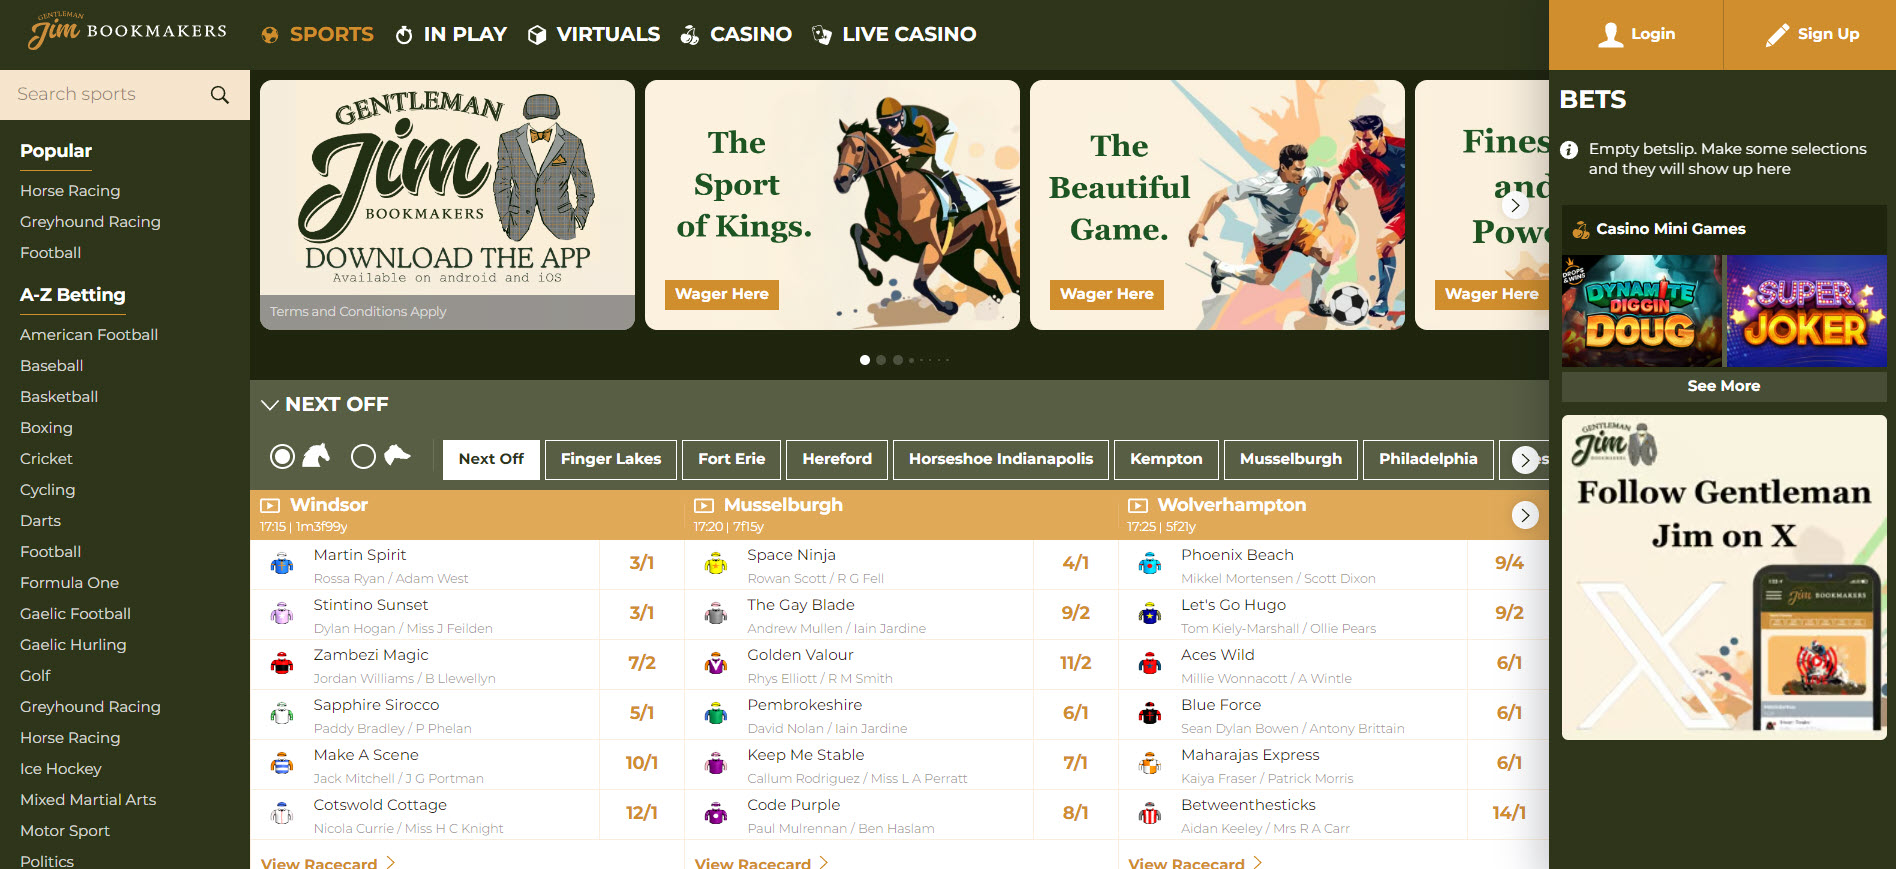Click Betweenthesticks' striped silk icon
This screenshot has width=1896, height=869.
tap(1150, 814)
